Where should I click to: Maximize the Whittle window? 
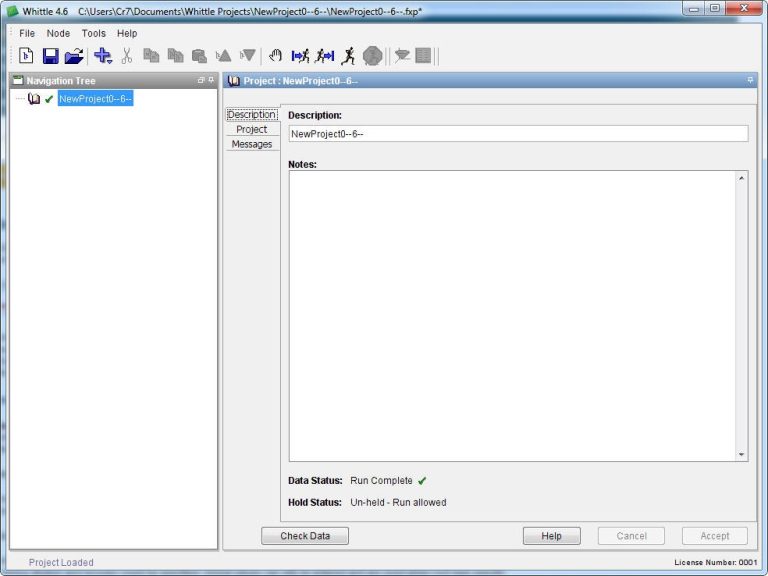pos(715,8)
